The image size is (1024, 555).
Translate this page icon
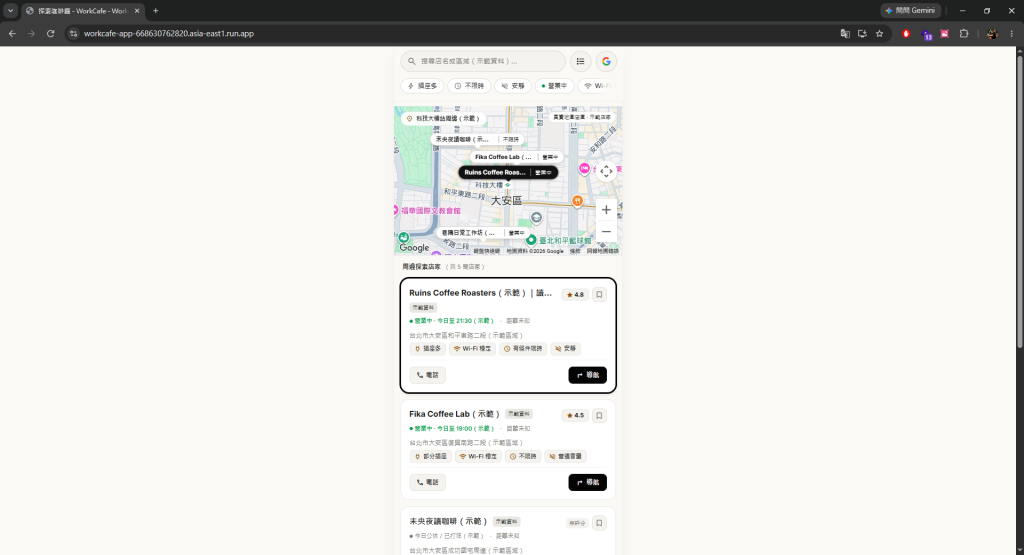pos(845,33)
